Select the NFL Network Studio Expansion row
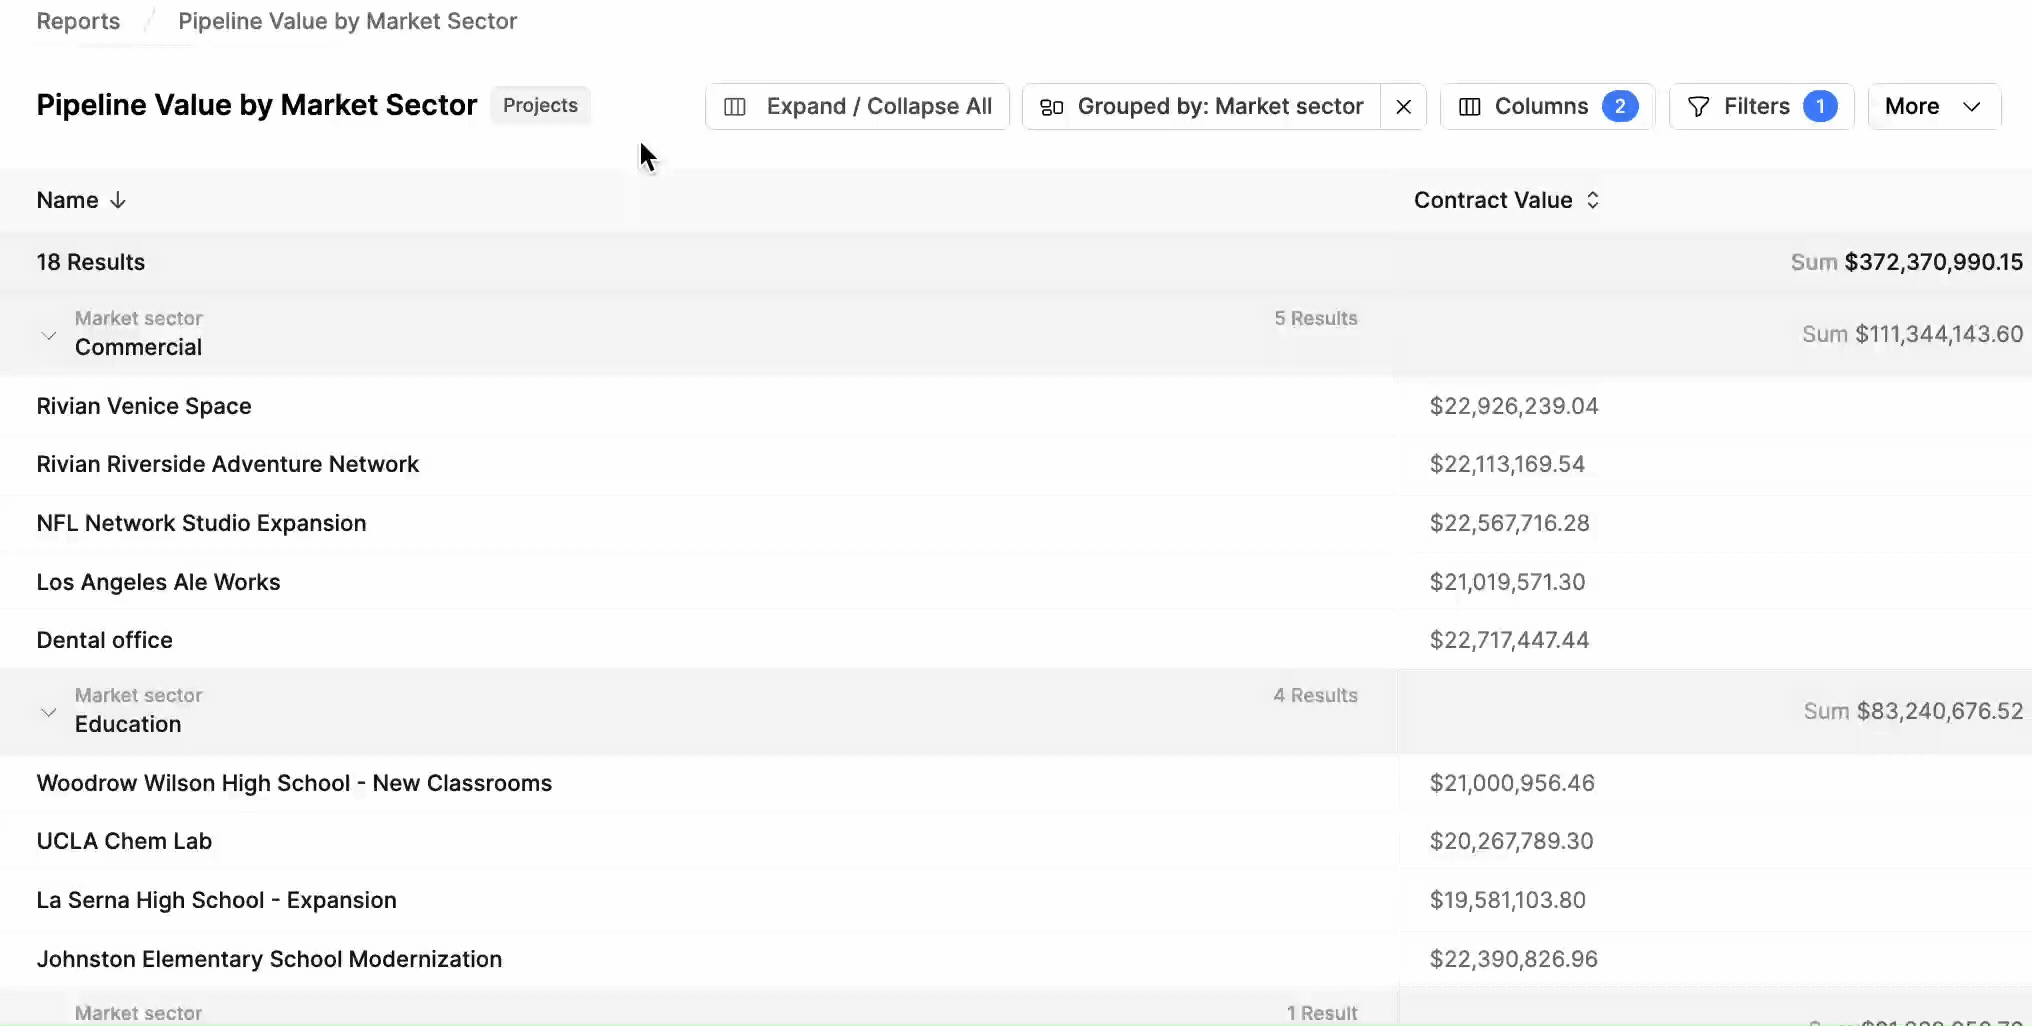 point(1016,523)
